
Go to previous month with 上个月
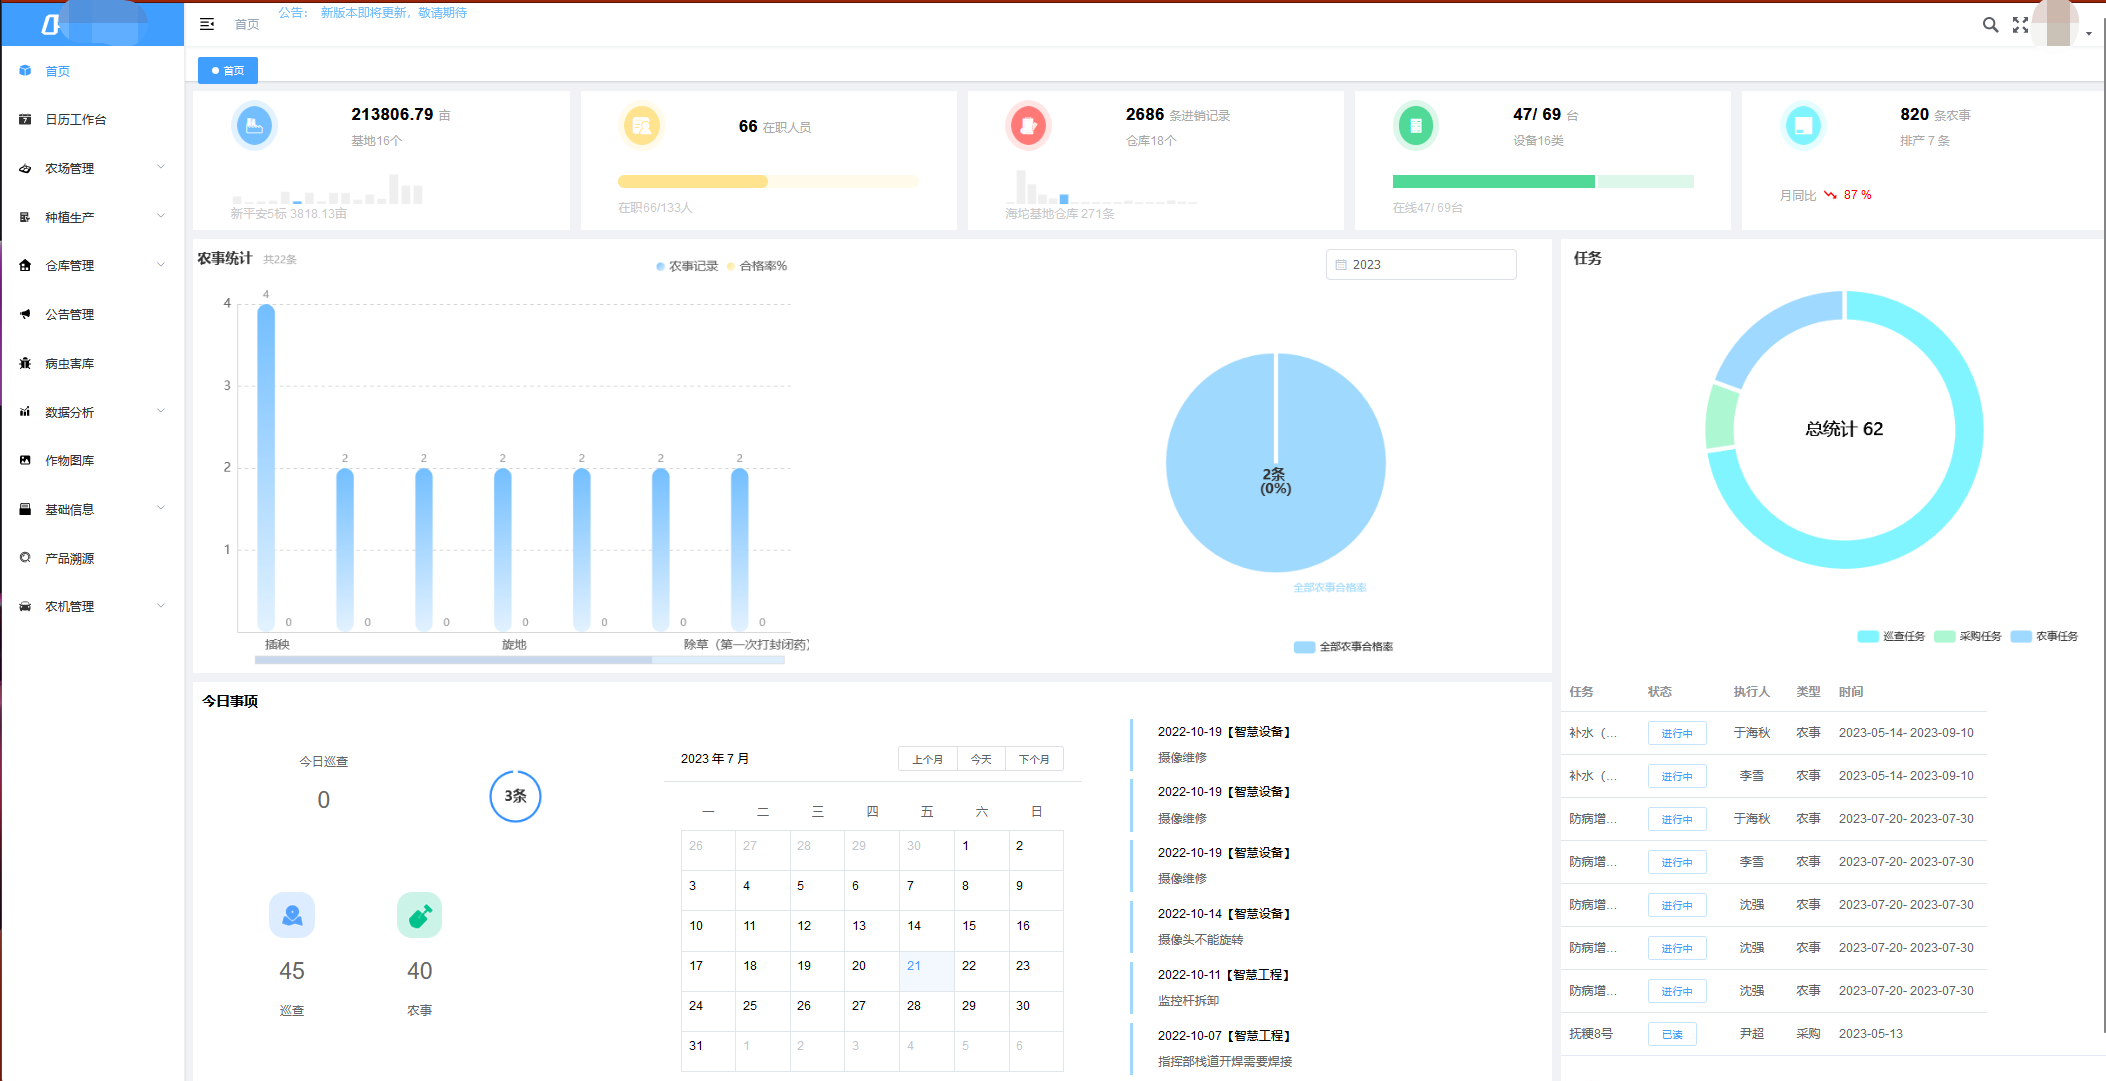(x=927, y=759)
